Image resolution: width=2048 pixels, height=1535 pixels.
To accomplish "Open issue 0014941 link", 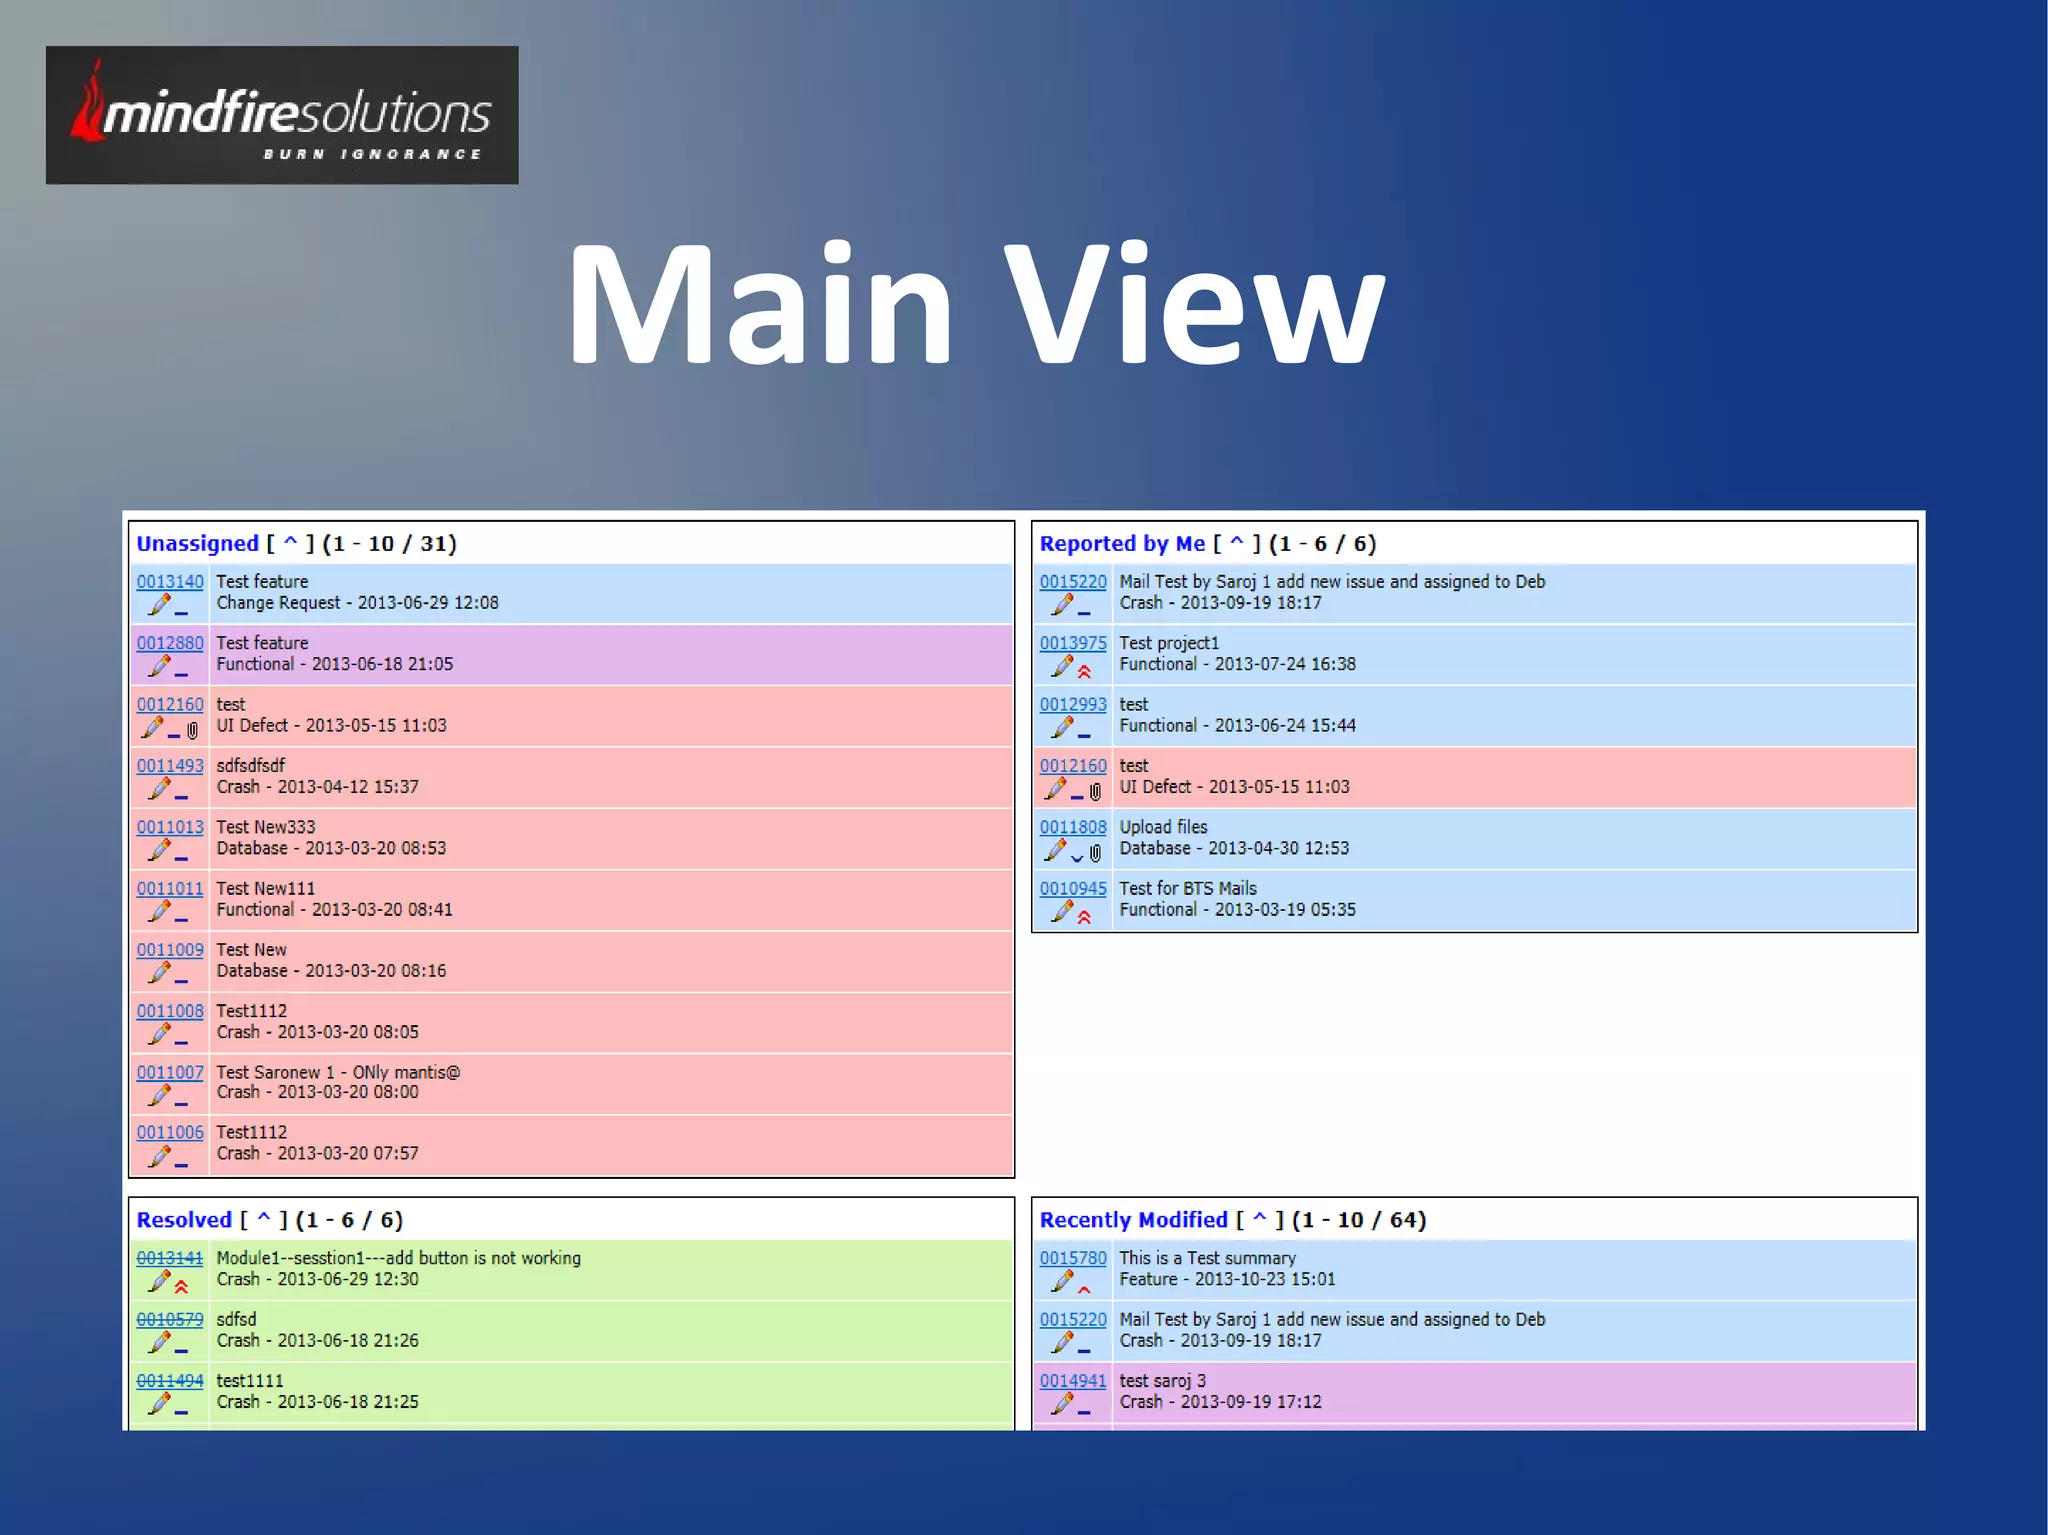I will pos(1073,1380).
